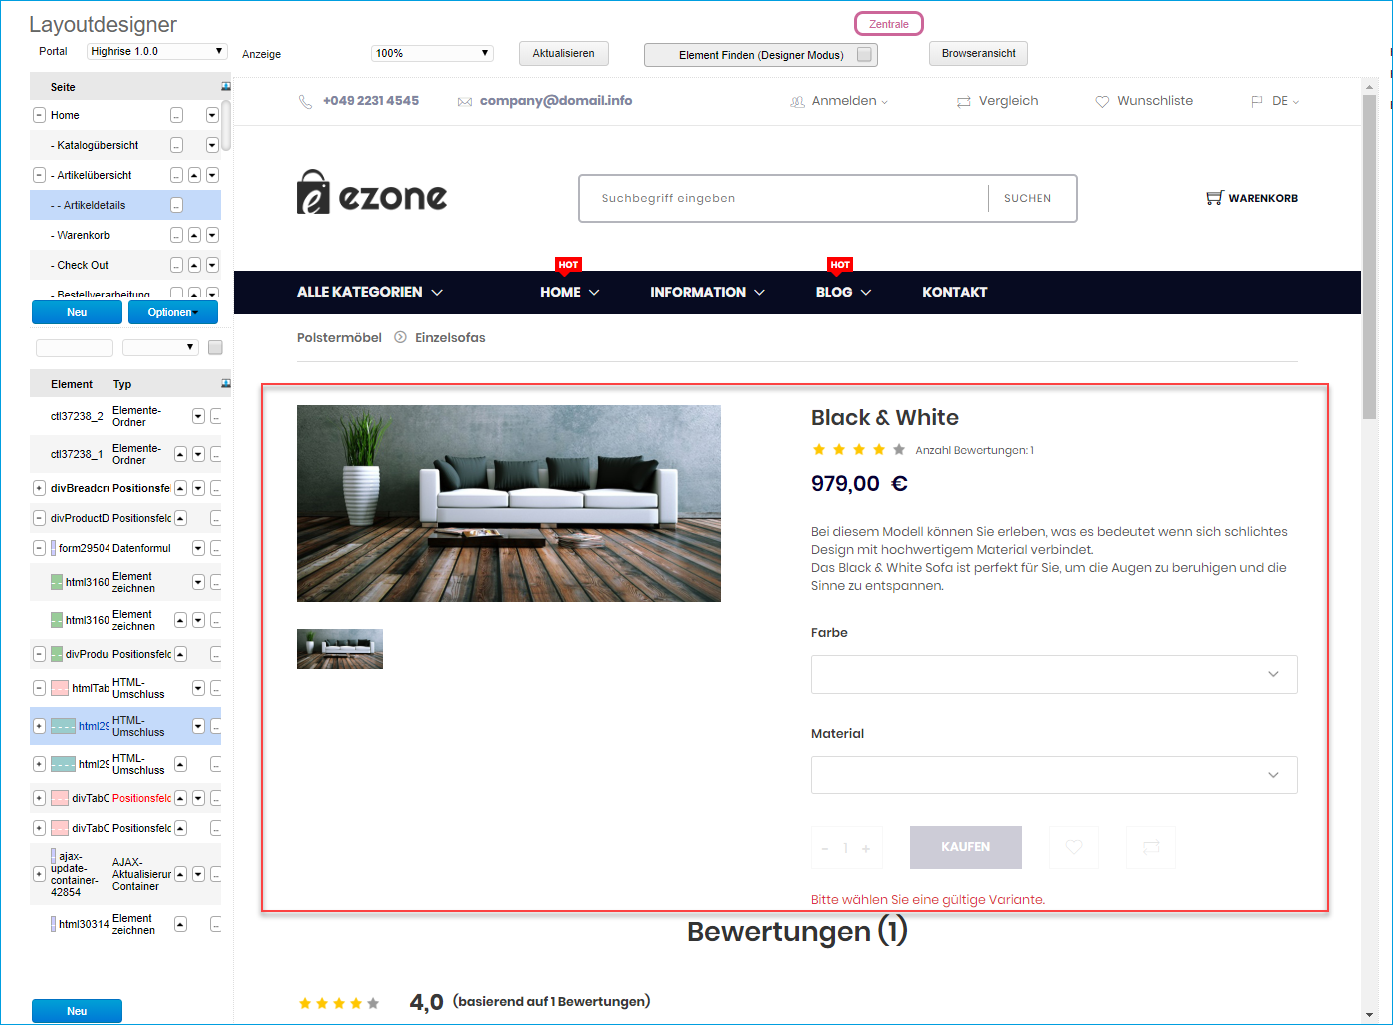Image resolution: width=1393 pixels, height=1025 pixels.
Task: Open the Portal Highrise 1.0.0 dropdown
Action: (157, 51)
